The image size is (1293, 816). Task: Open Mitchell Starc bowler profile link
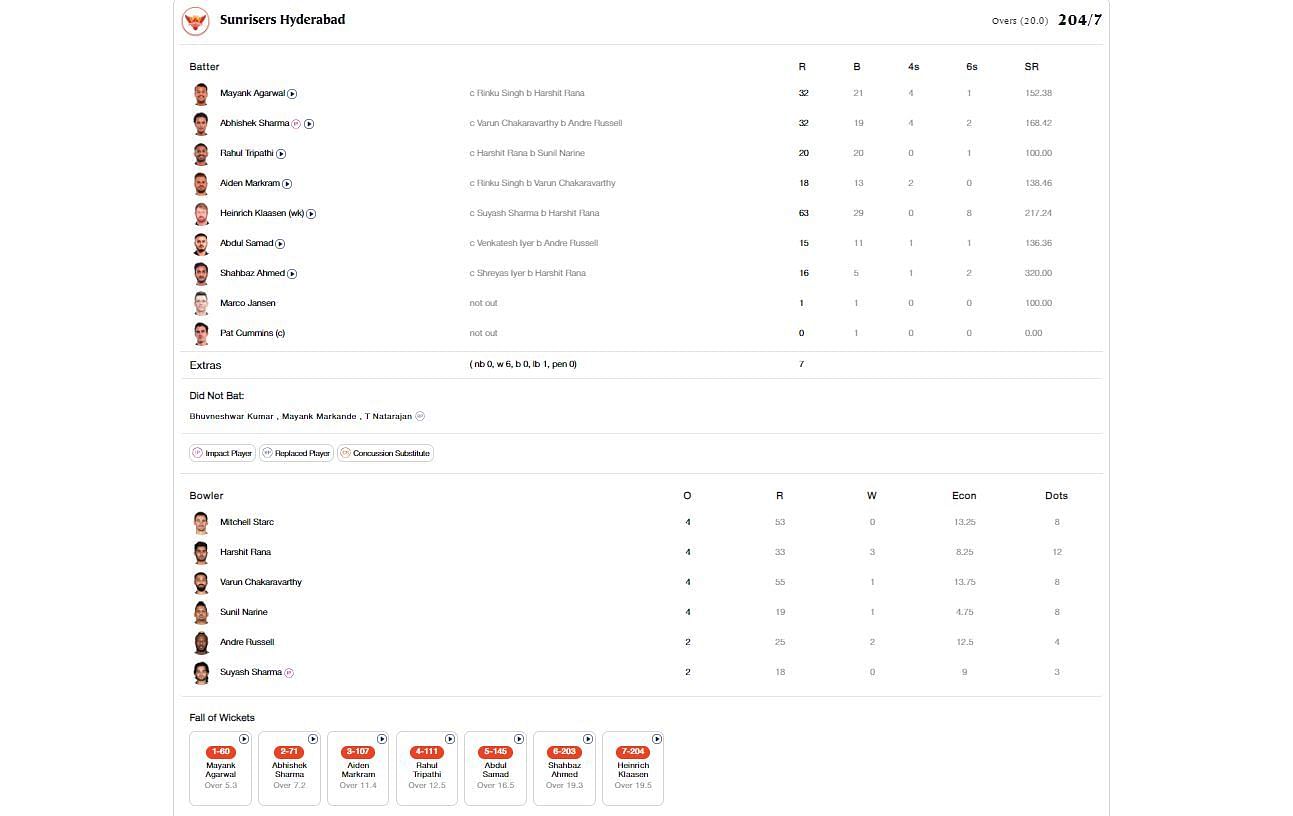247,522
